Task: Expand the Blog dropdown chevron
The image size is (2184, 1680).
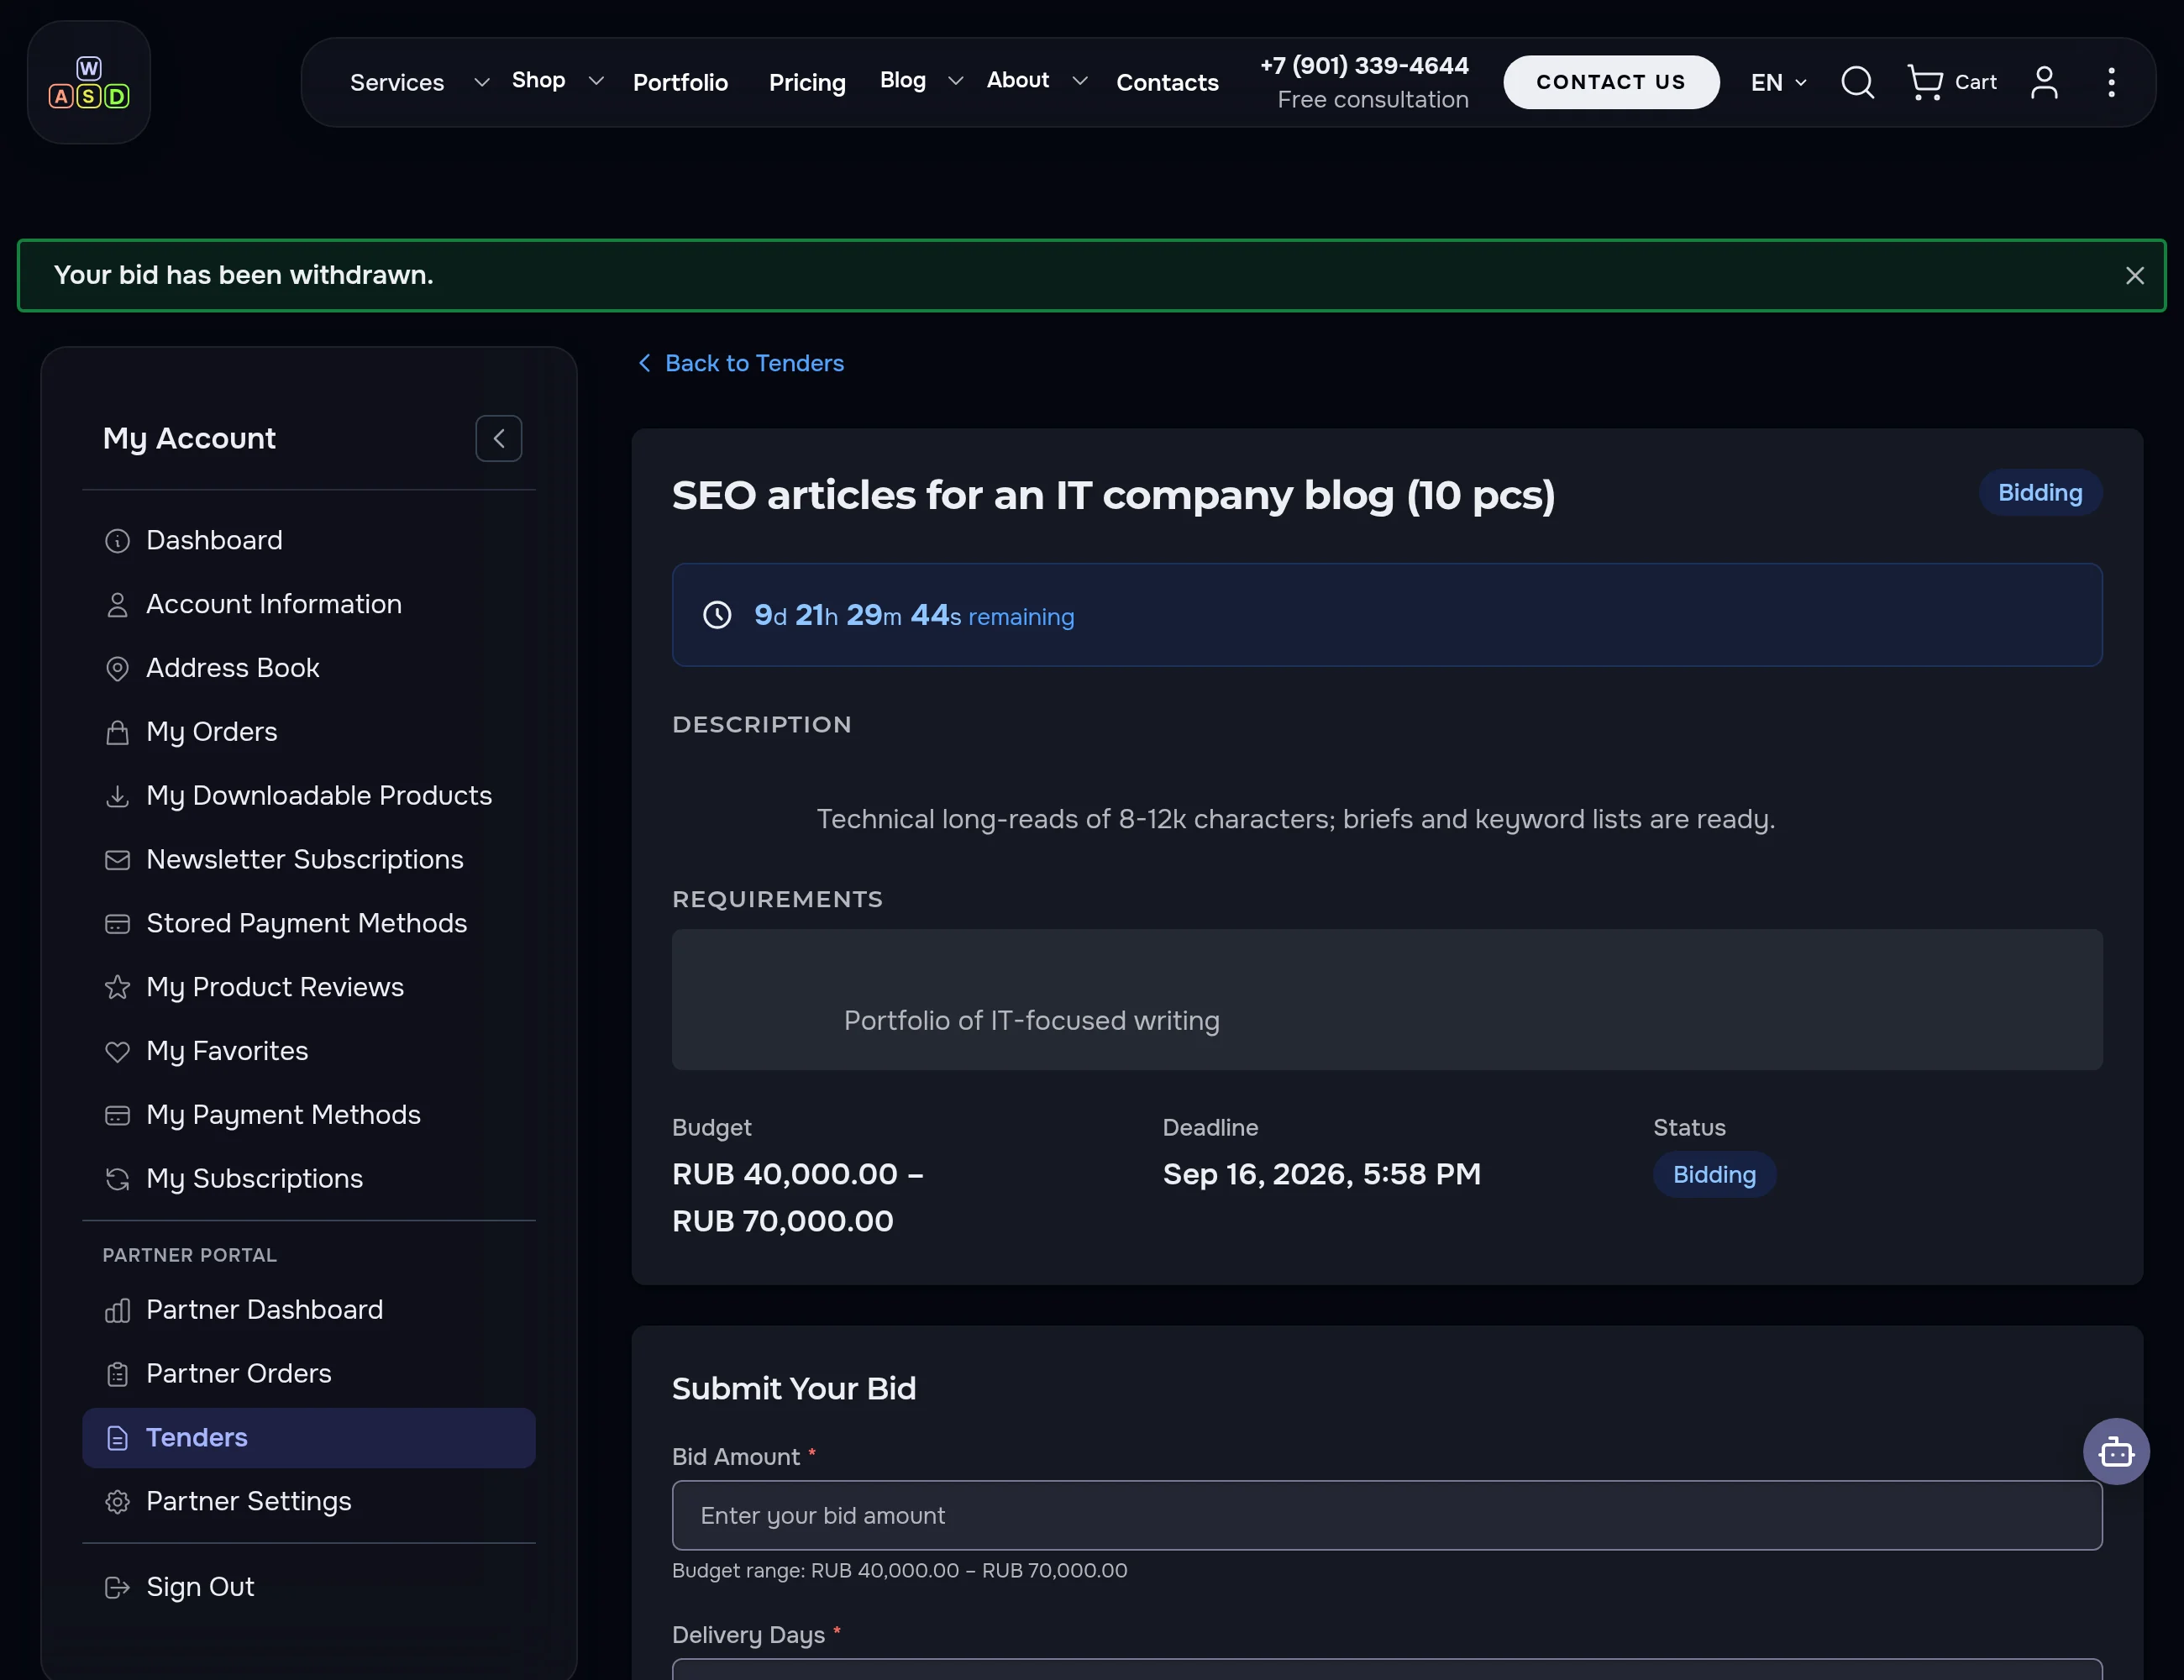Action: [x=955, y=80]
